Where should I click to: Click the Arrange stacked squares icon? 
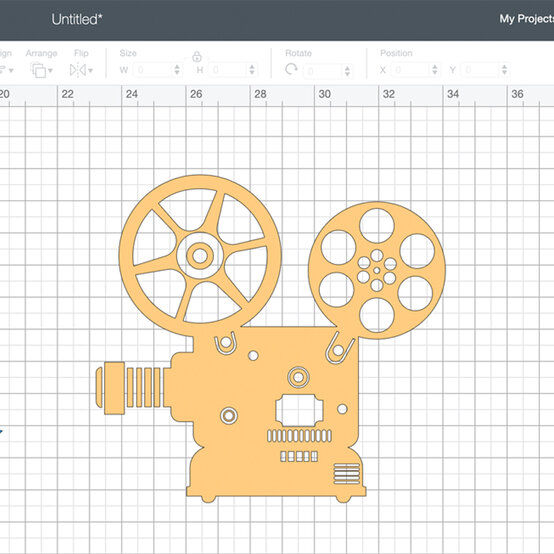click(x=39, y=70)
